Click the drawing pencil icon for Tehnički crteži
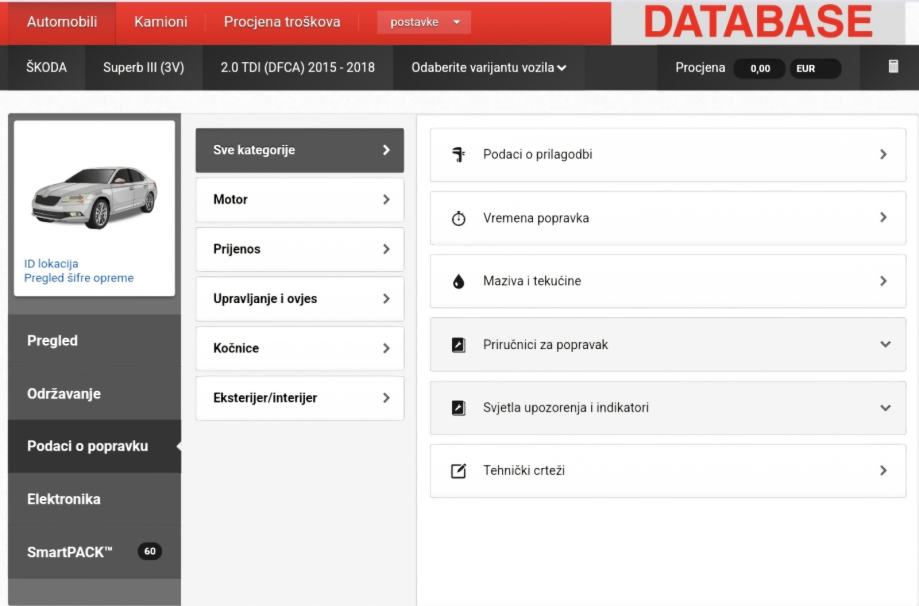The height and width of the screenshot is (606, 919). pos(458,471)
